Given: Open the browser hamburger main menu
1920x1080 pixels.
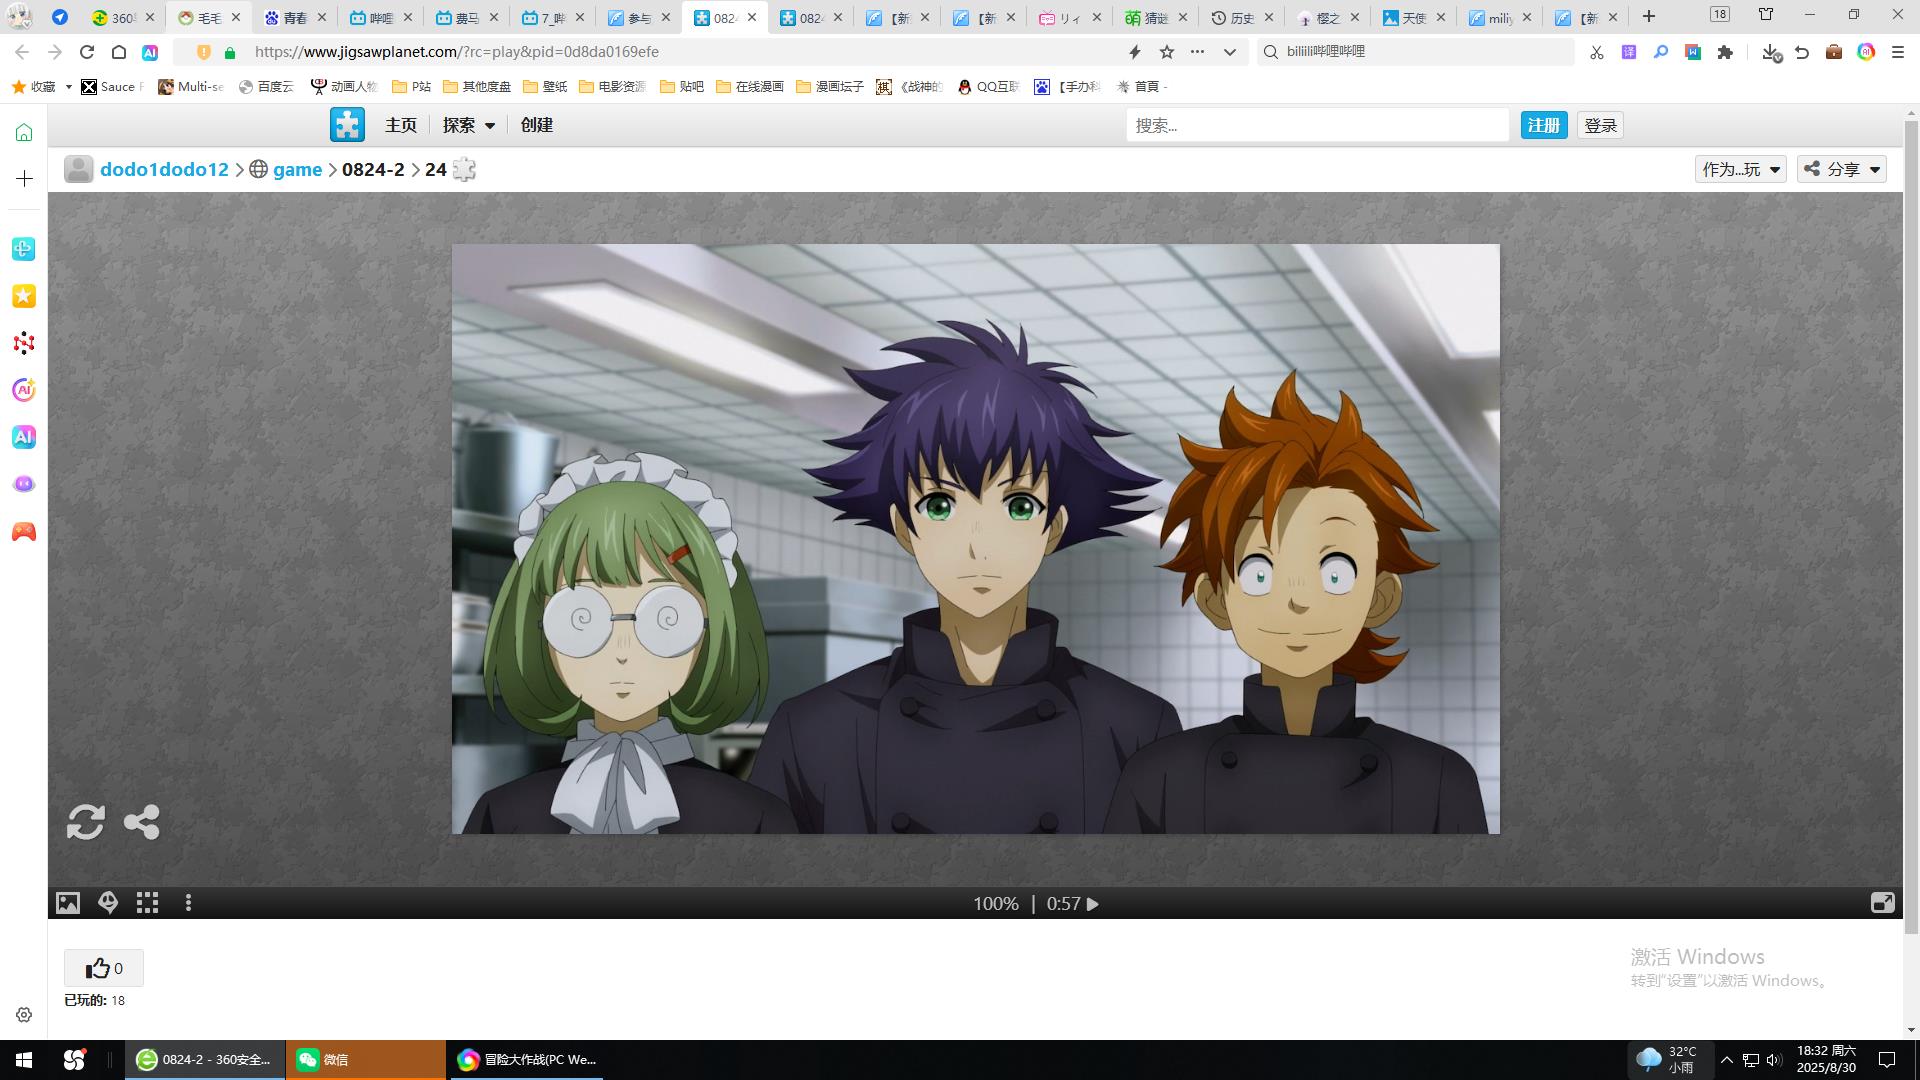Looking at the screenshot, I should (1898, 52).
